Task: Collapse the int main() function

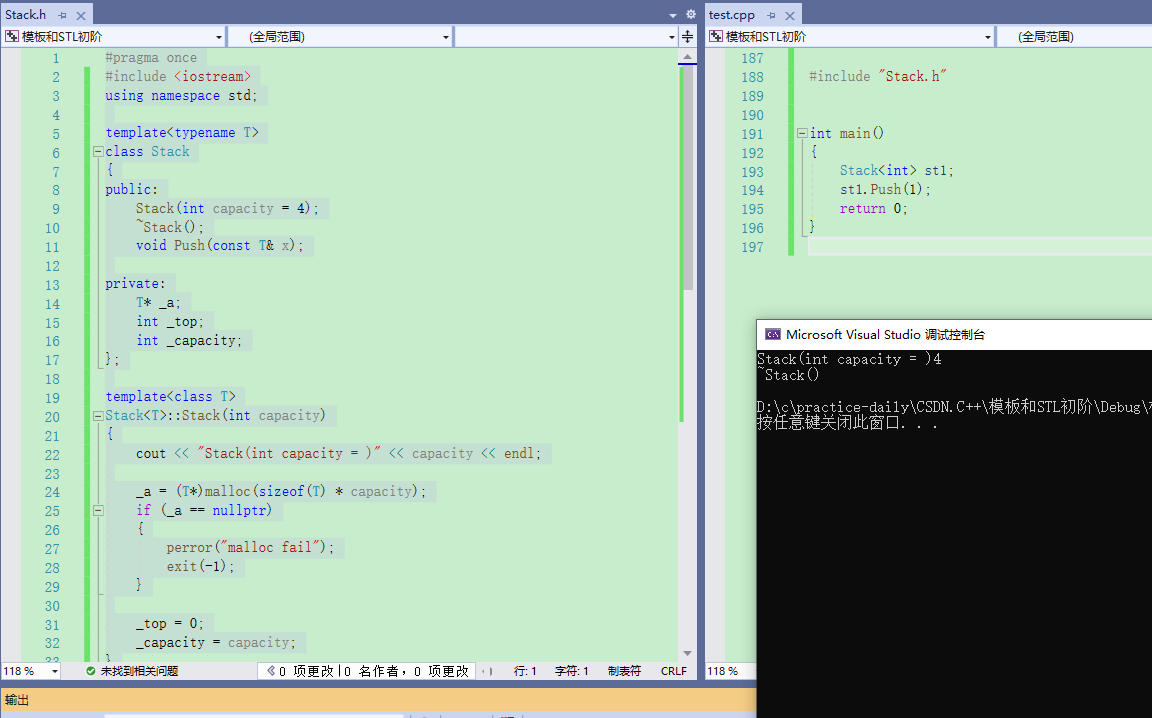Action: coord(802,133)
